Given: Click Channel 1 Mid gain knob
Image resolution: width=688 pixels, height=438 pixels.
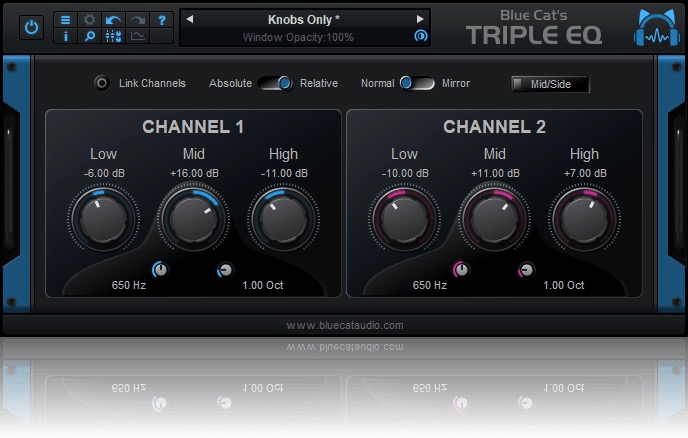Looking at the screenshot, I should [194, 219].
